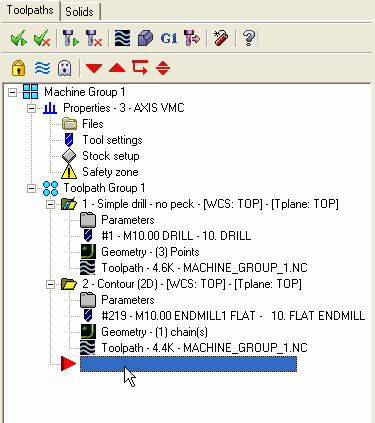
Task: Select 1 - Simple drill - no peck operation
Action: [x=210, y=204]
